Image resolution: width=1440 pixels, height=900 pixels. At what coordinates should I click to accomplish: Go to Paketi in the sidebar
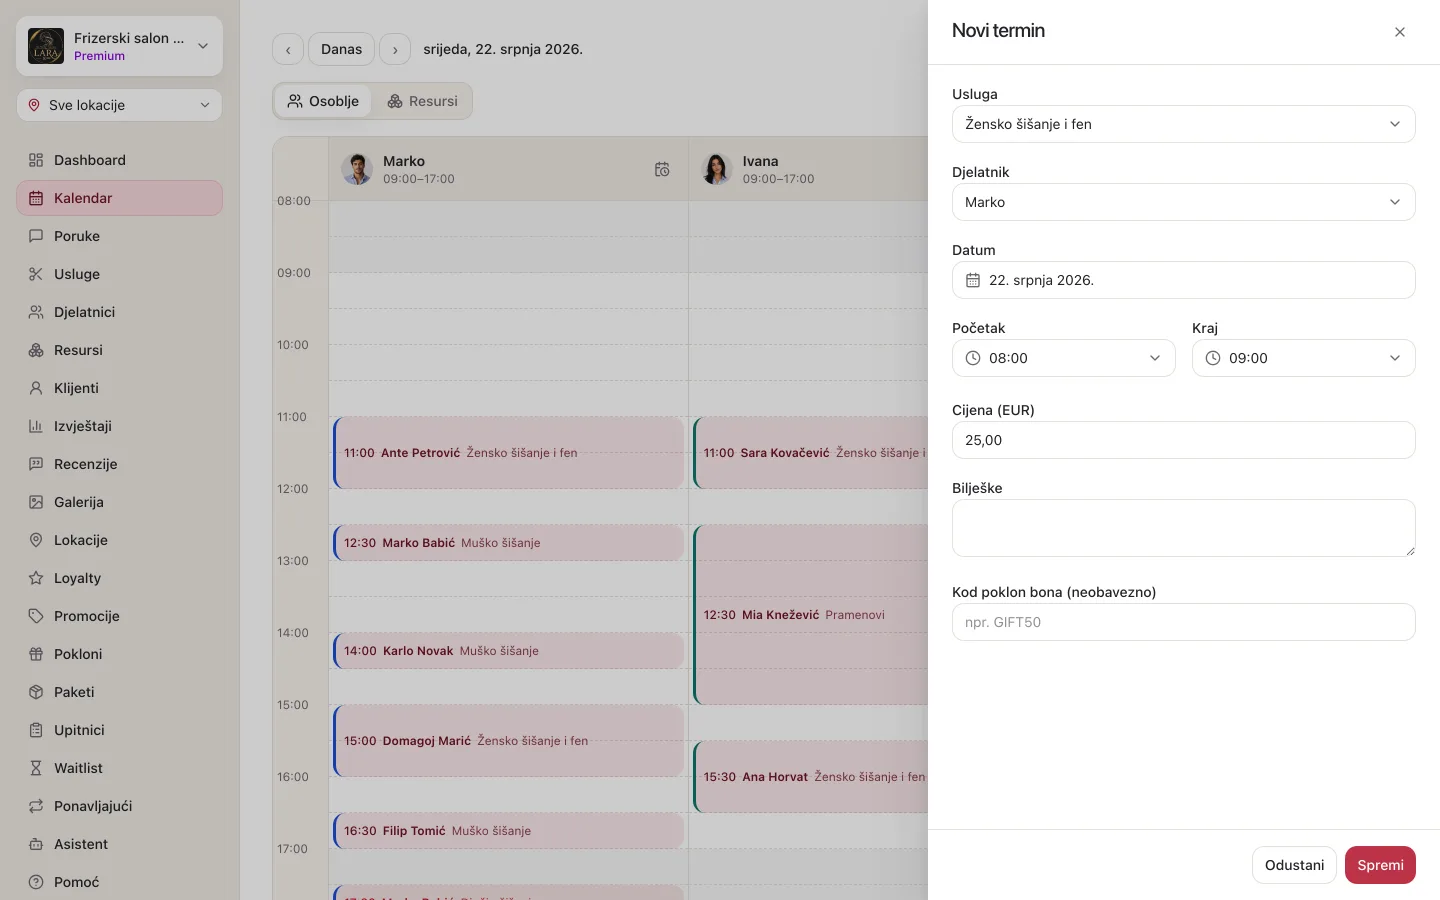[x=120, y=692]
